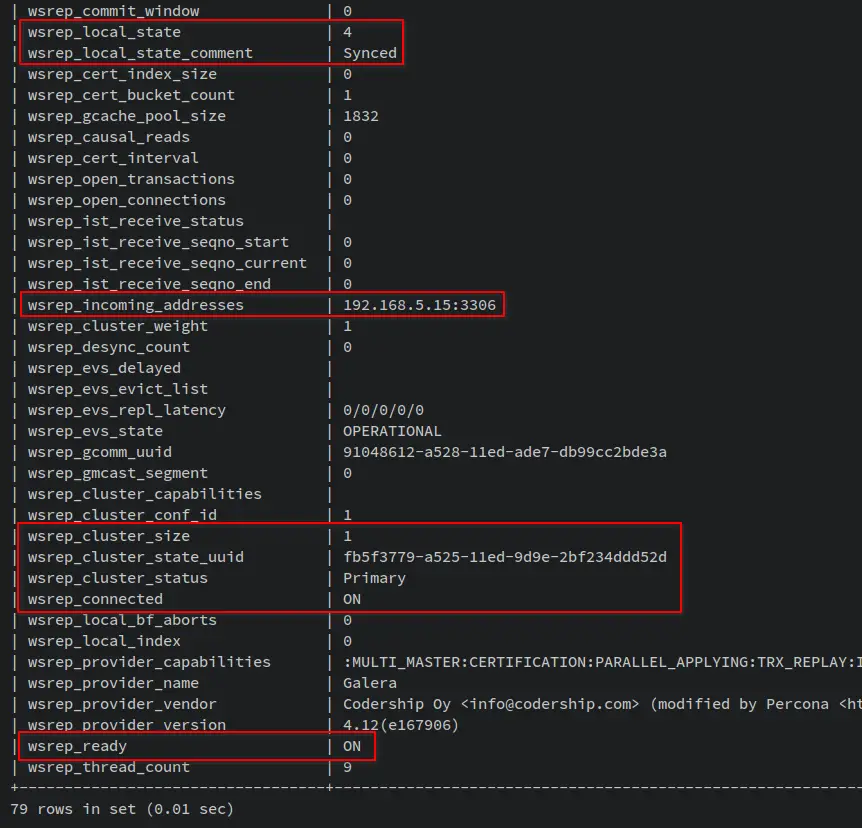Click the wsrep_causal_reads label
Viewport: 862px width, 828px height.
tap(108, 137)
